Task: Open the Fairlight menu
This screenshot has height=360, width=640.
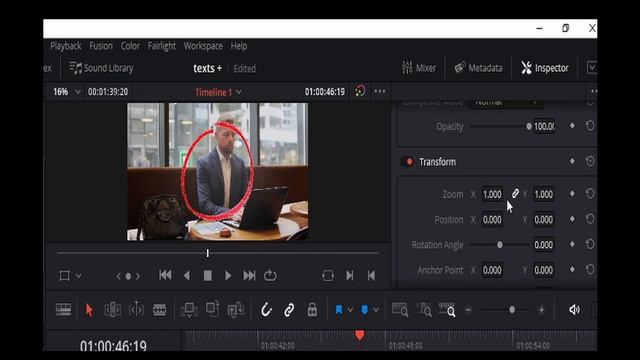Action: click(x=162, y=46)
